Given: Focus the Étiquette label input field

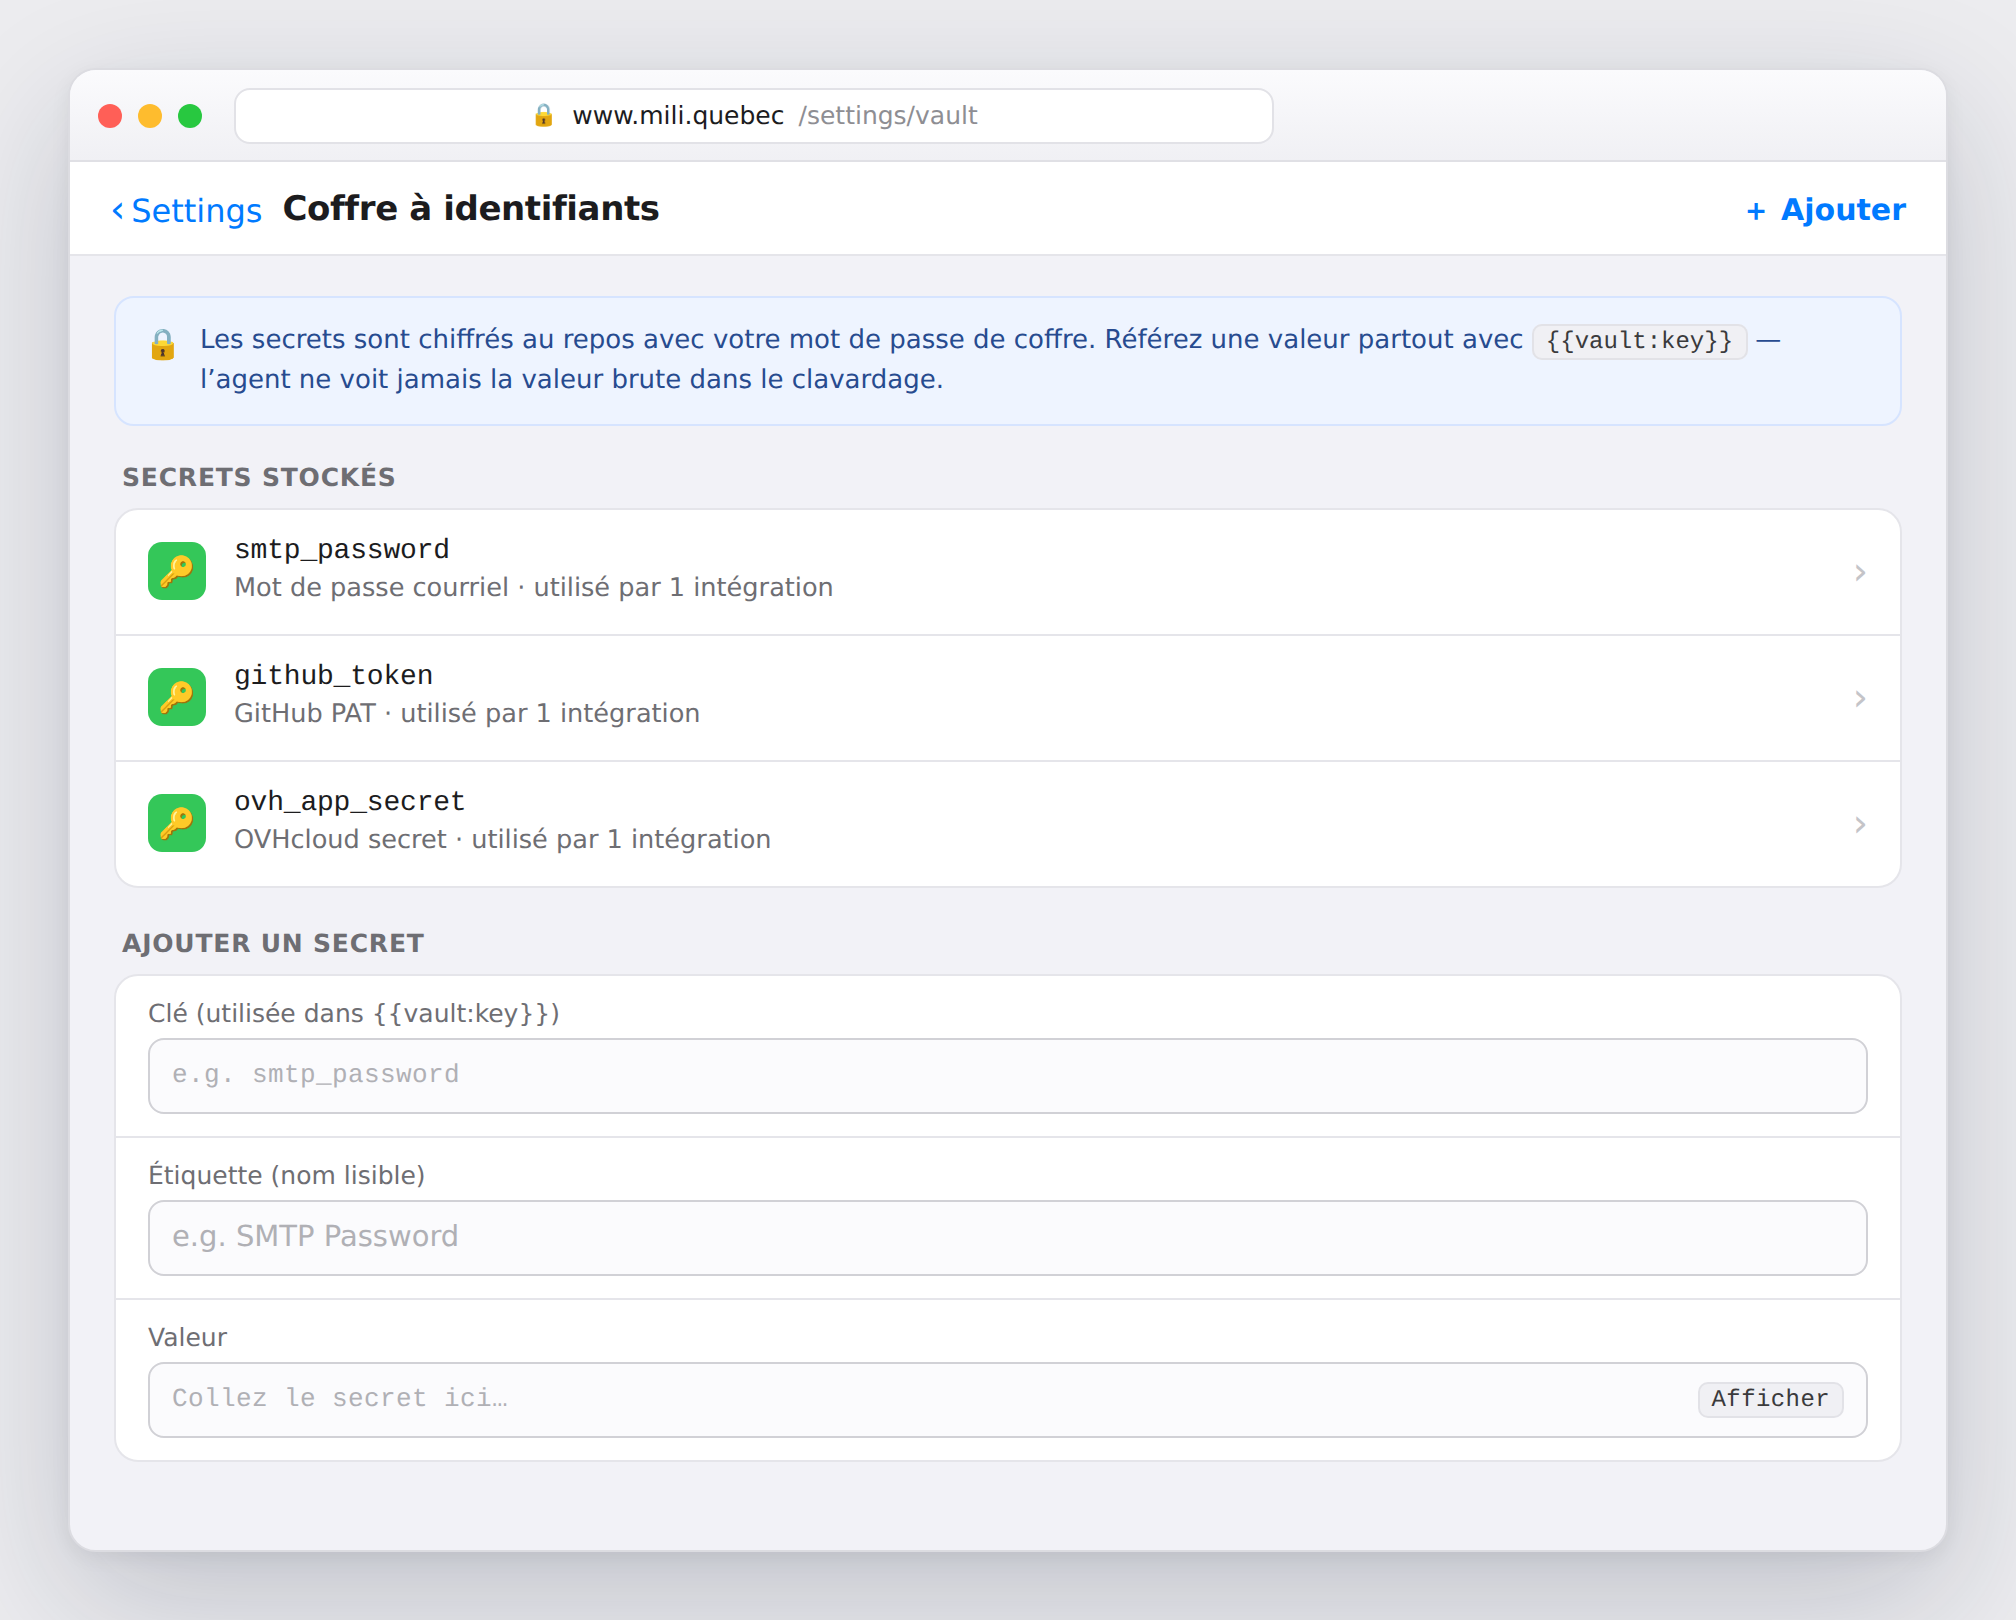Looking at the screenshot, I should coord(1008,1237).
